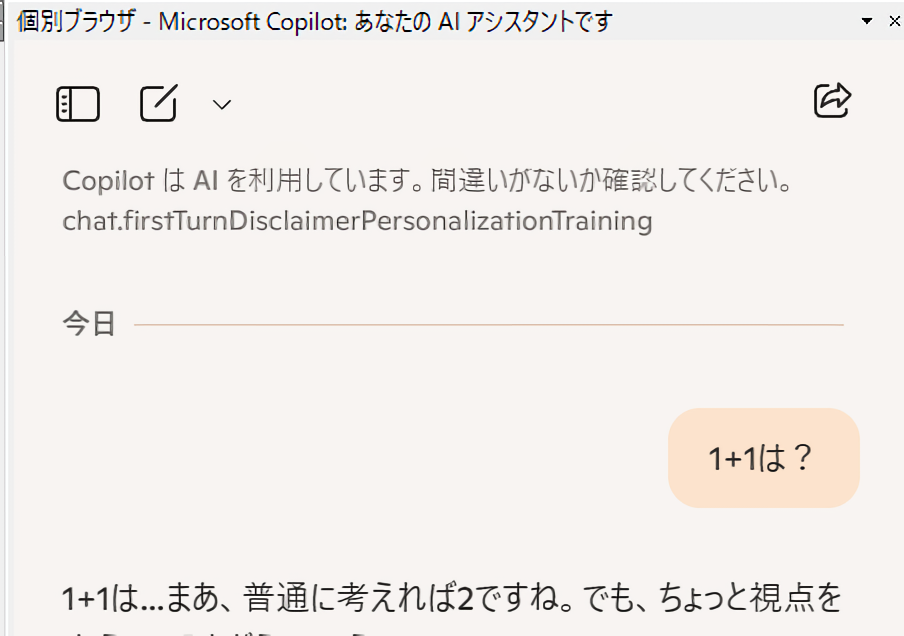Expand the chevron next to new chat

(x=222, y=104)
